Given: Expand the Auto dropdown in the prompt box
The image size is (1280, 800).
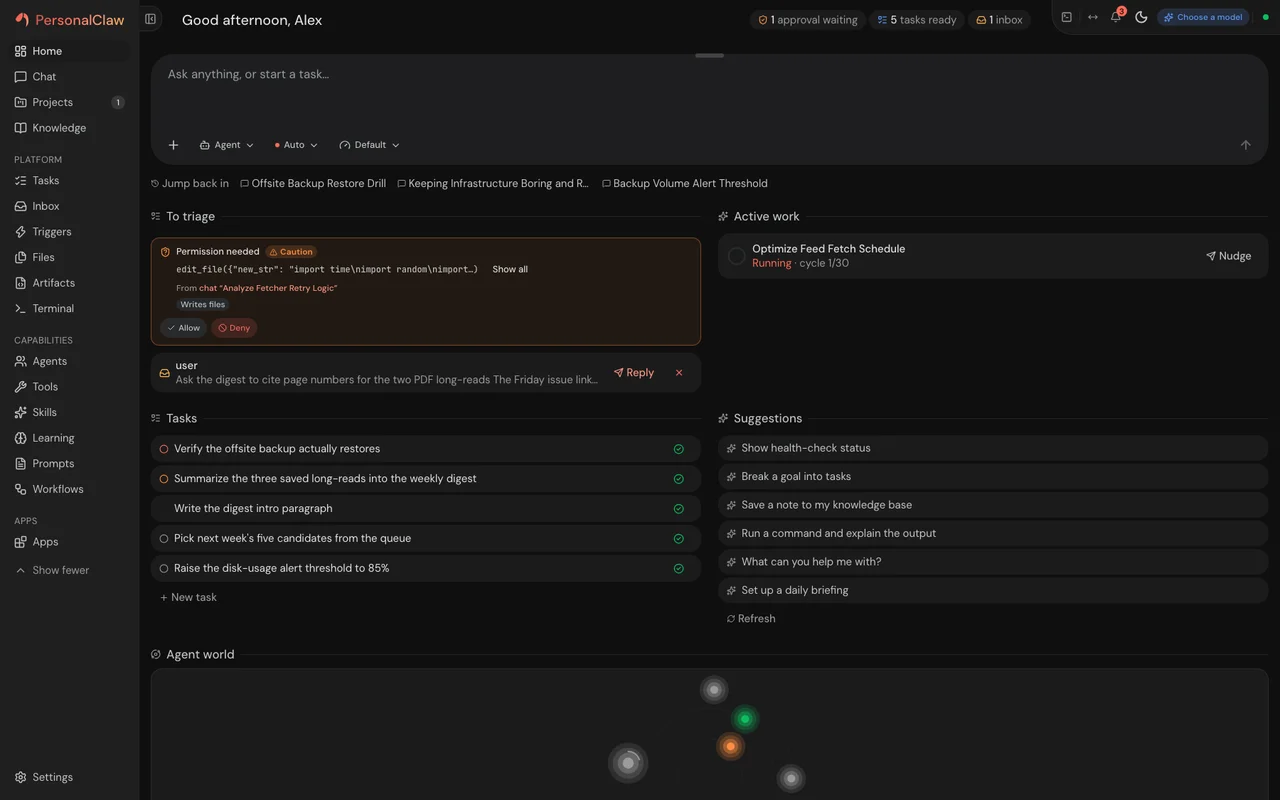Looking at the screenshot, I should point(296,145).
